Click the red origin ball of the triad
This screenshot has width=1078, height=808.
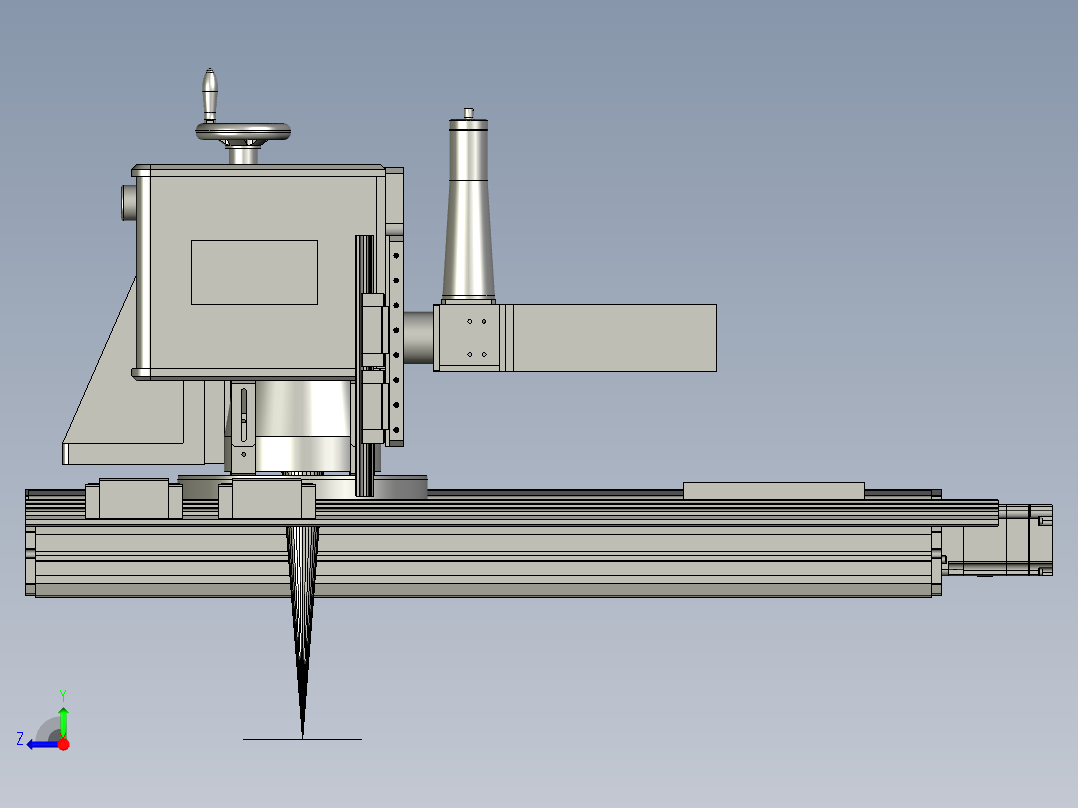coord(64,744)
